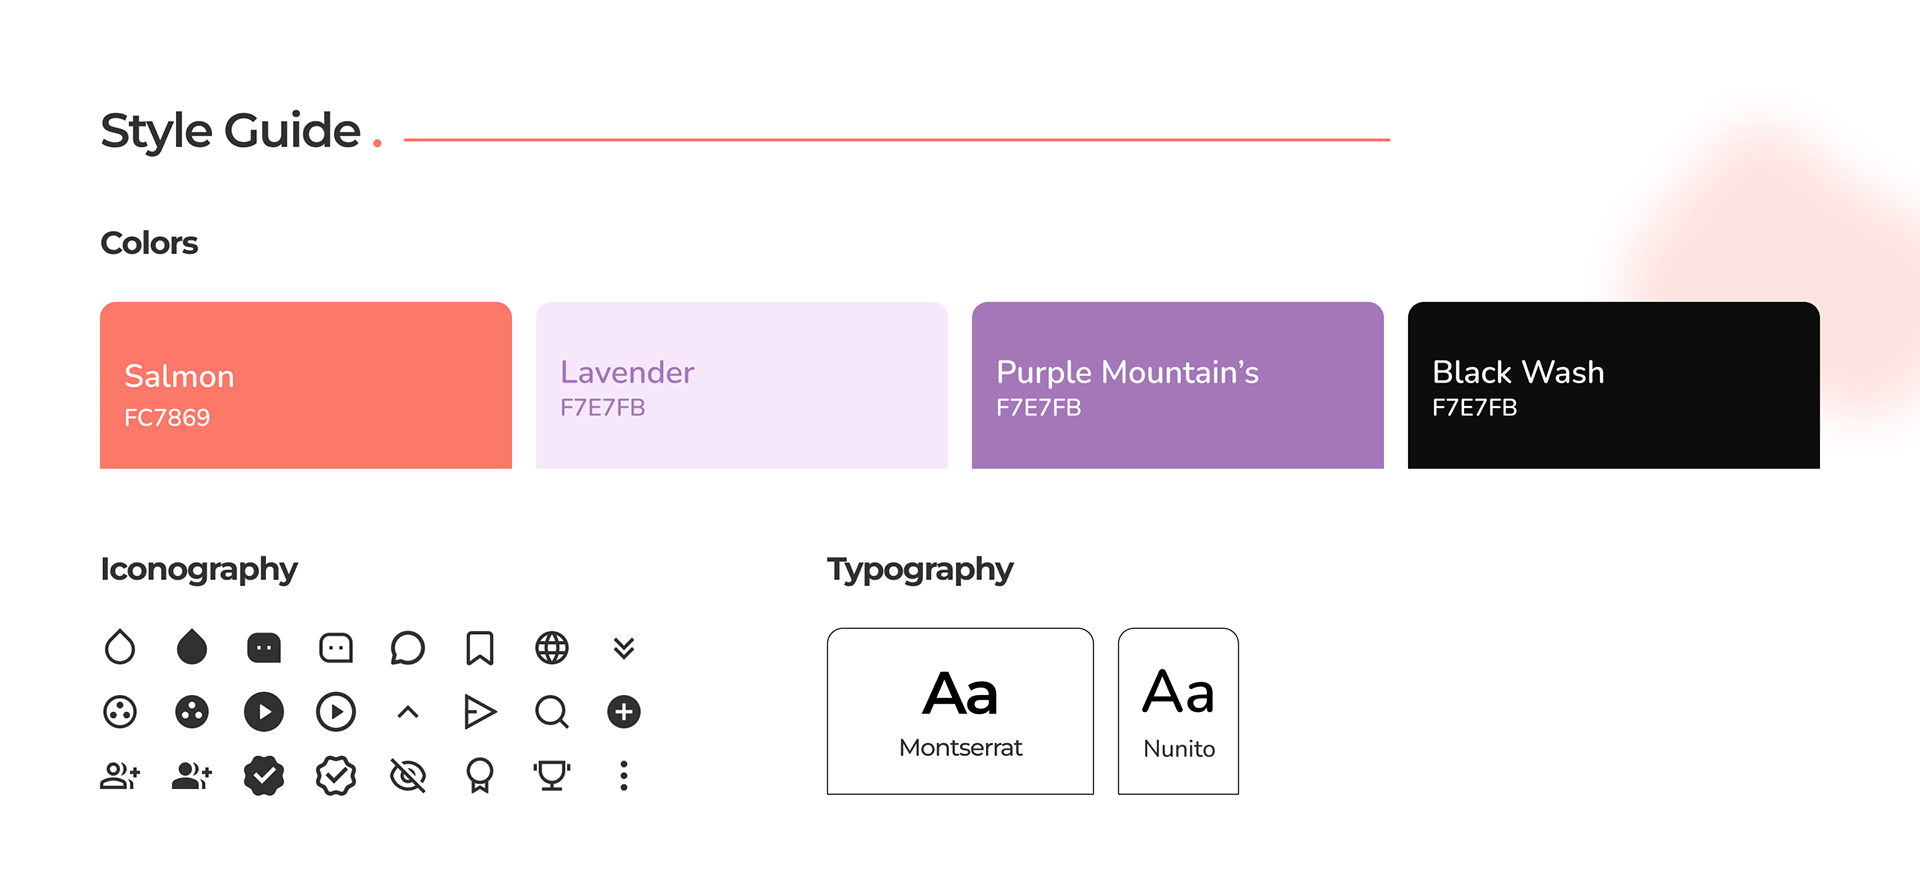Open the vertical three-dot more menu
Screen dimensions: 1920x895
click(624, 775)
